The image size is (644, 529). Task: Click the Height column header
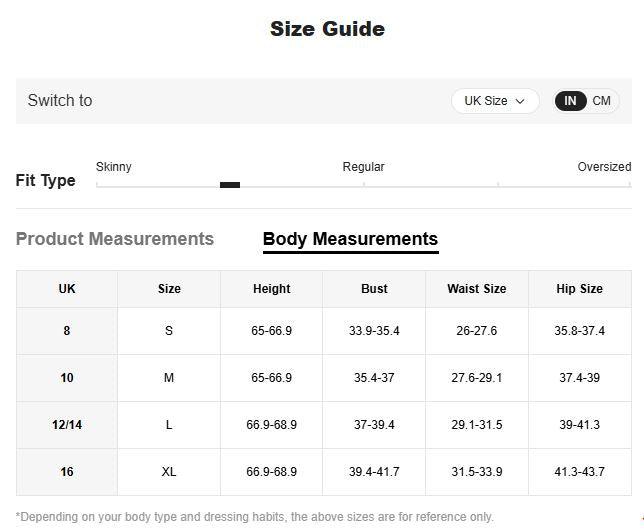click(271, 289)
